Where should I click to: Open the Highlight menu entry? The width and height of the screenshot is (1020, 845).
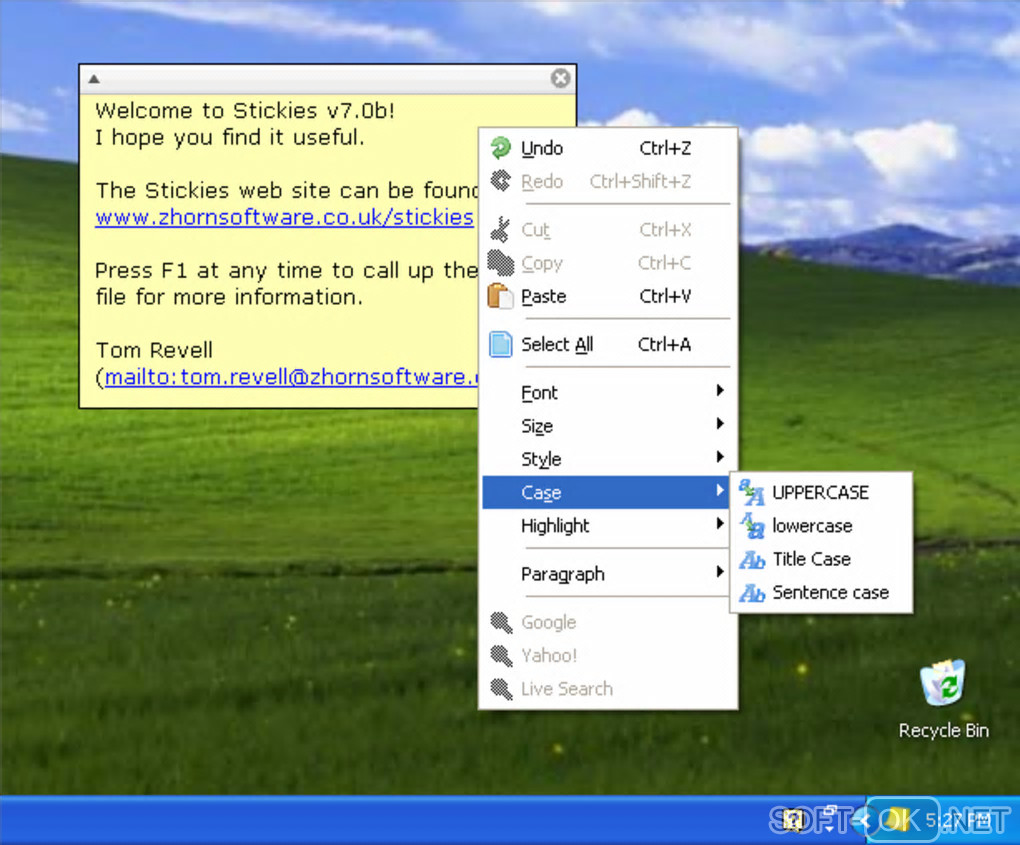click(x=606, y=526)
